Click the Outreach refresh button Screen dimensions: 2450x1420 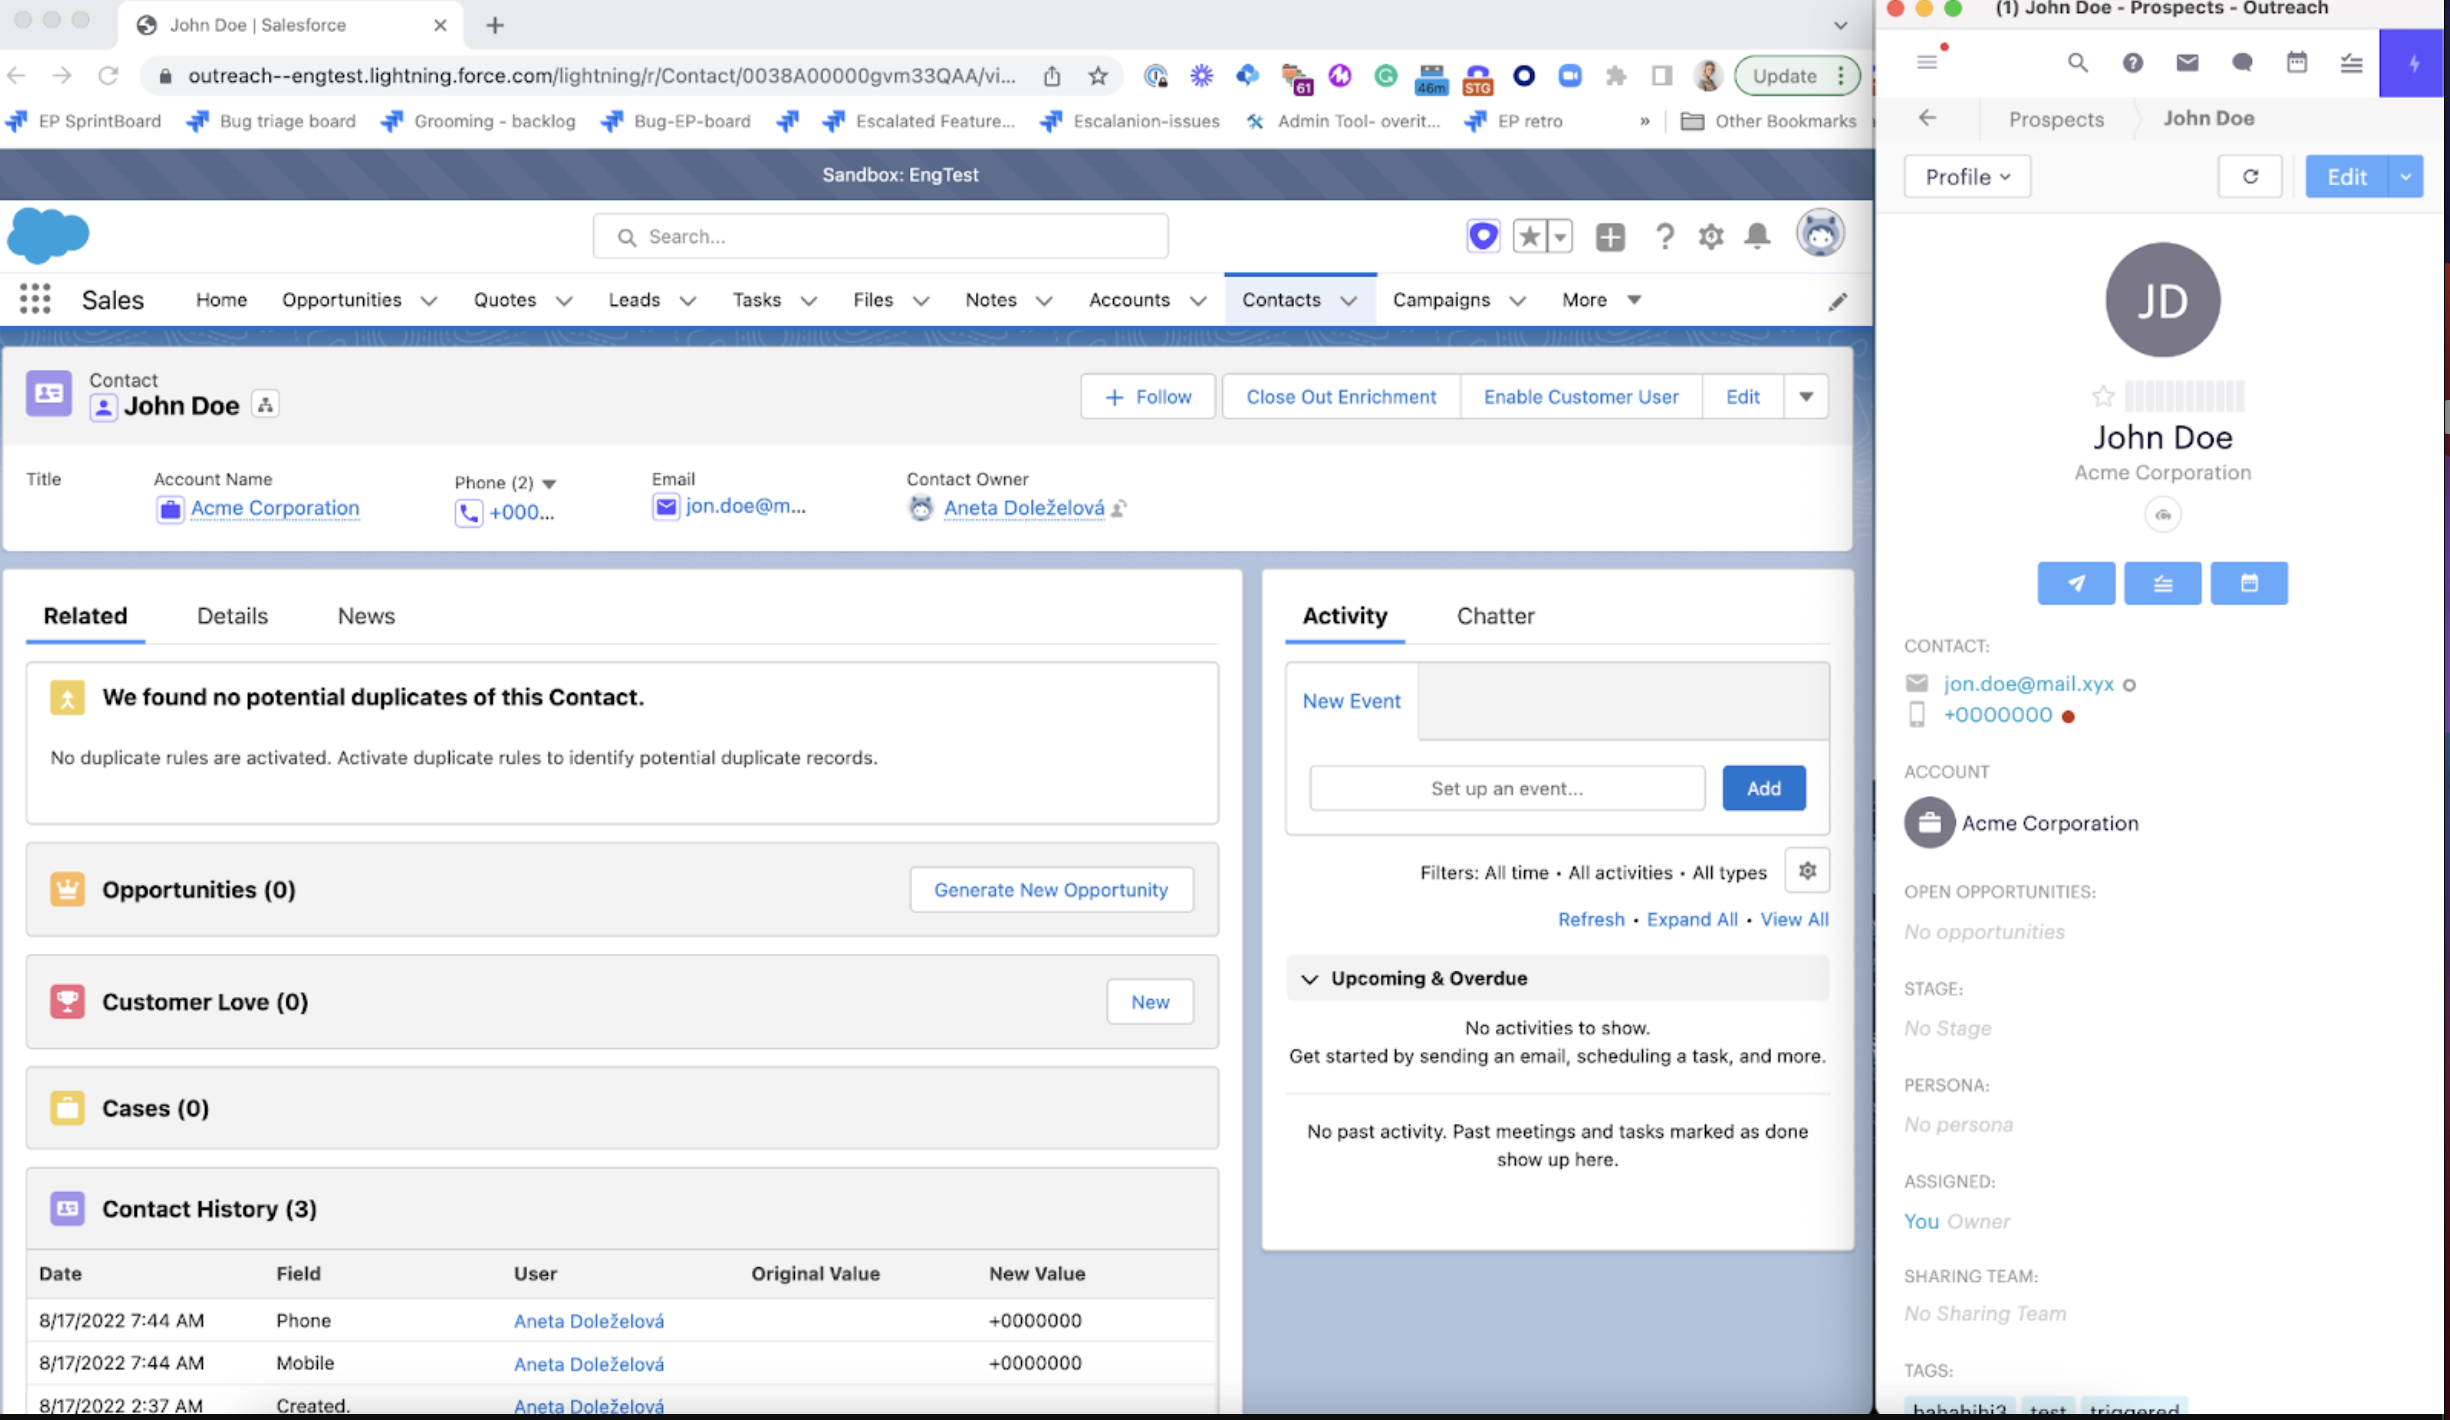click(2250, 177)
